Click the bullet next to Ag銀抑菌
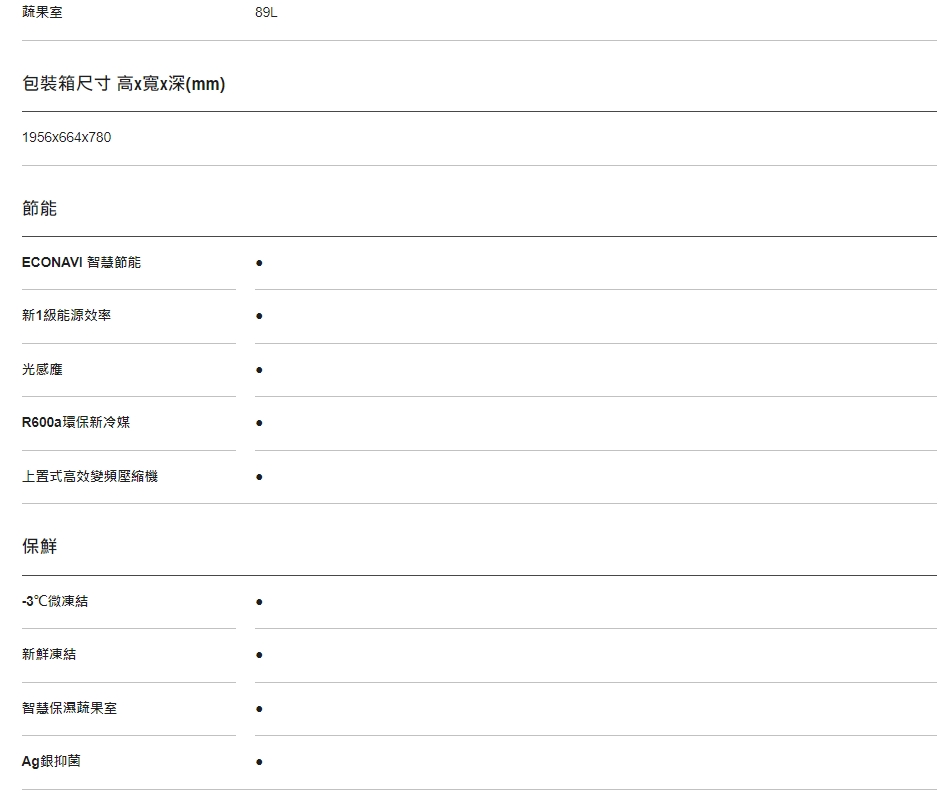Viewport: 938px width, 801px height. [259, 762]
